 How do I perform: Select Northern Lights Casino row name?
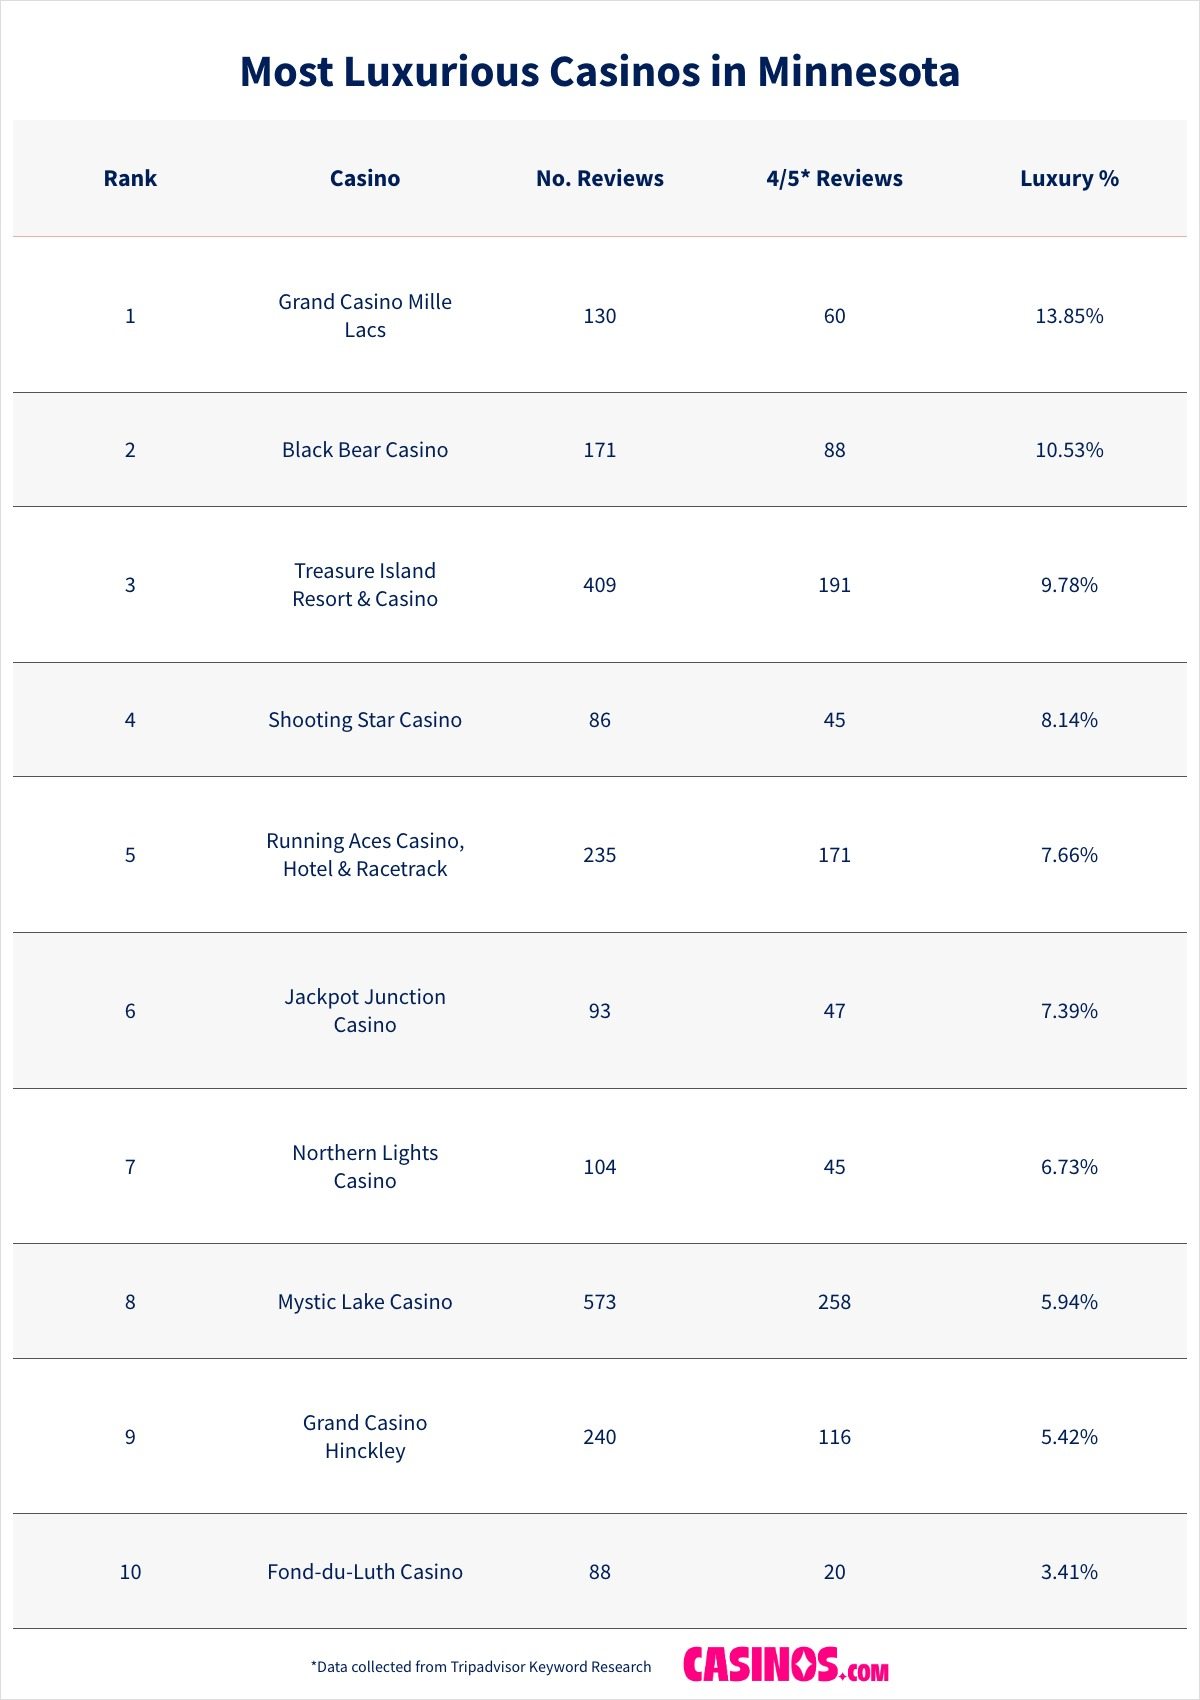[365, 1166]
